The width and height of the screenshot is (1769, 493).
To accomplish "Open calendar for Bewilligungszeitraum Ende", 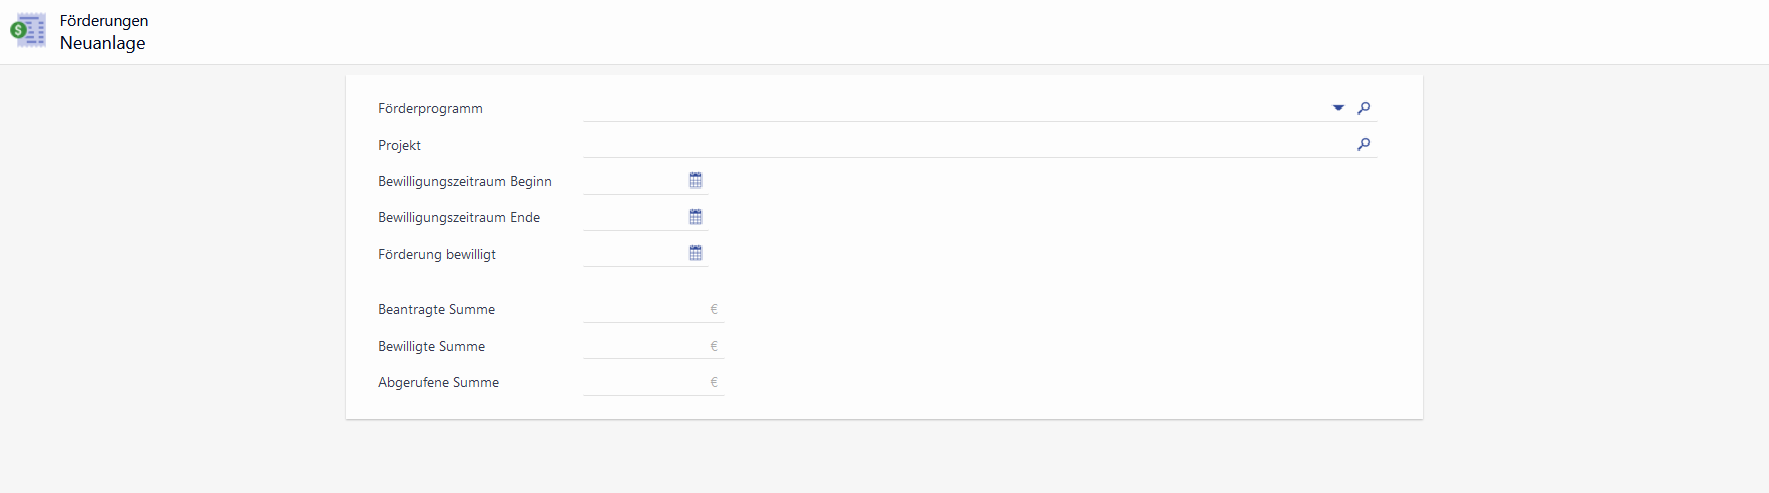I will pyautogui.click(x=696, y=217).
